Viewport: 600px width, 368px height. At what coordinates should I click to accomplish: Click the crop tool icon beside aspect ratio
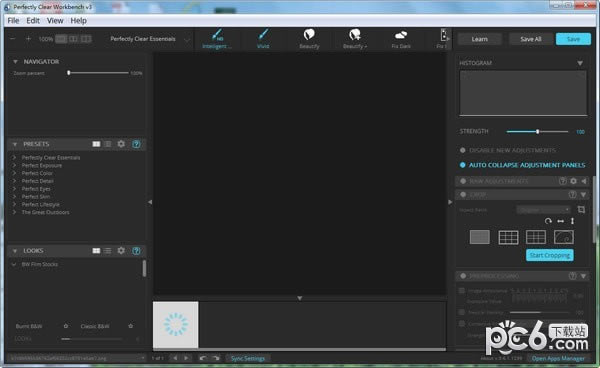pyautogui.click(x=581, y=209)
